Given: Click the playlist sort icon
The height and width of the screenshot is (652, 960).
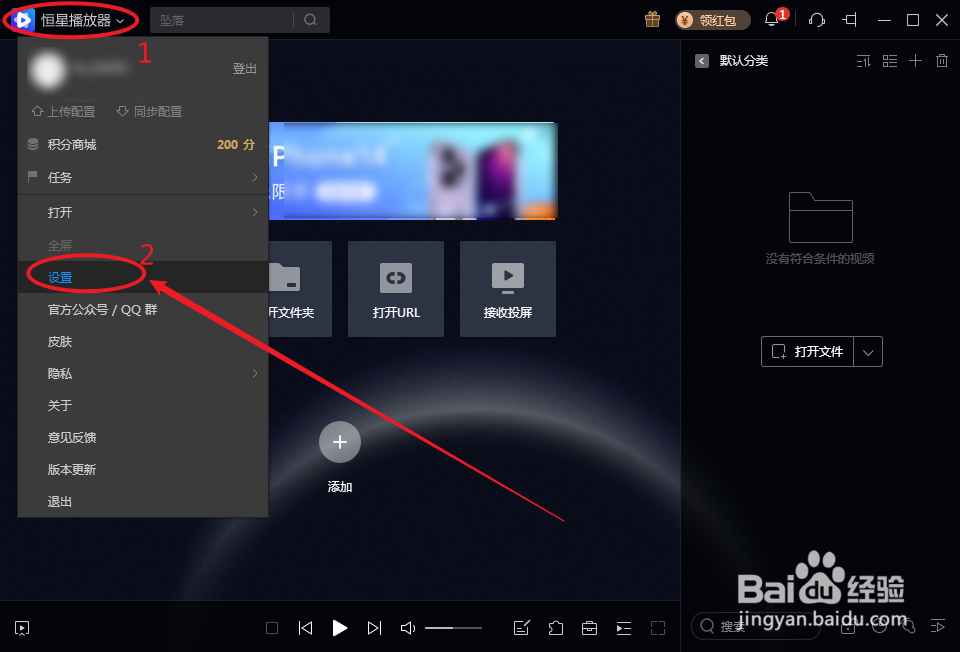Looking at the screenshot, I should click(863, 61).
